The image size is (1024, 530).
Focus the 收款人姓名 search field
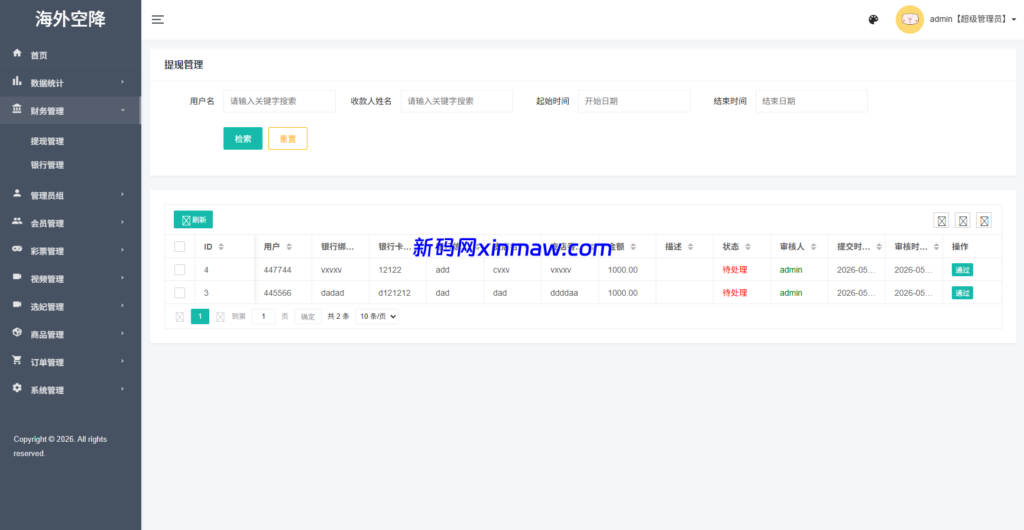coord(457,101)
